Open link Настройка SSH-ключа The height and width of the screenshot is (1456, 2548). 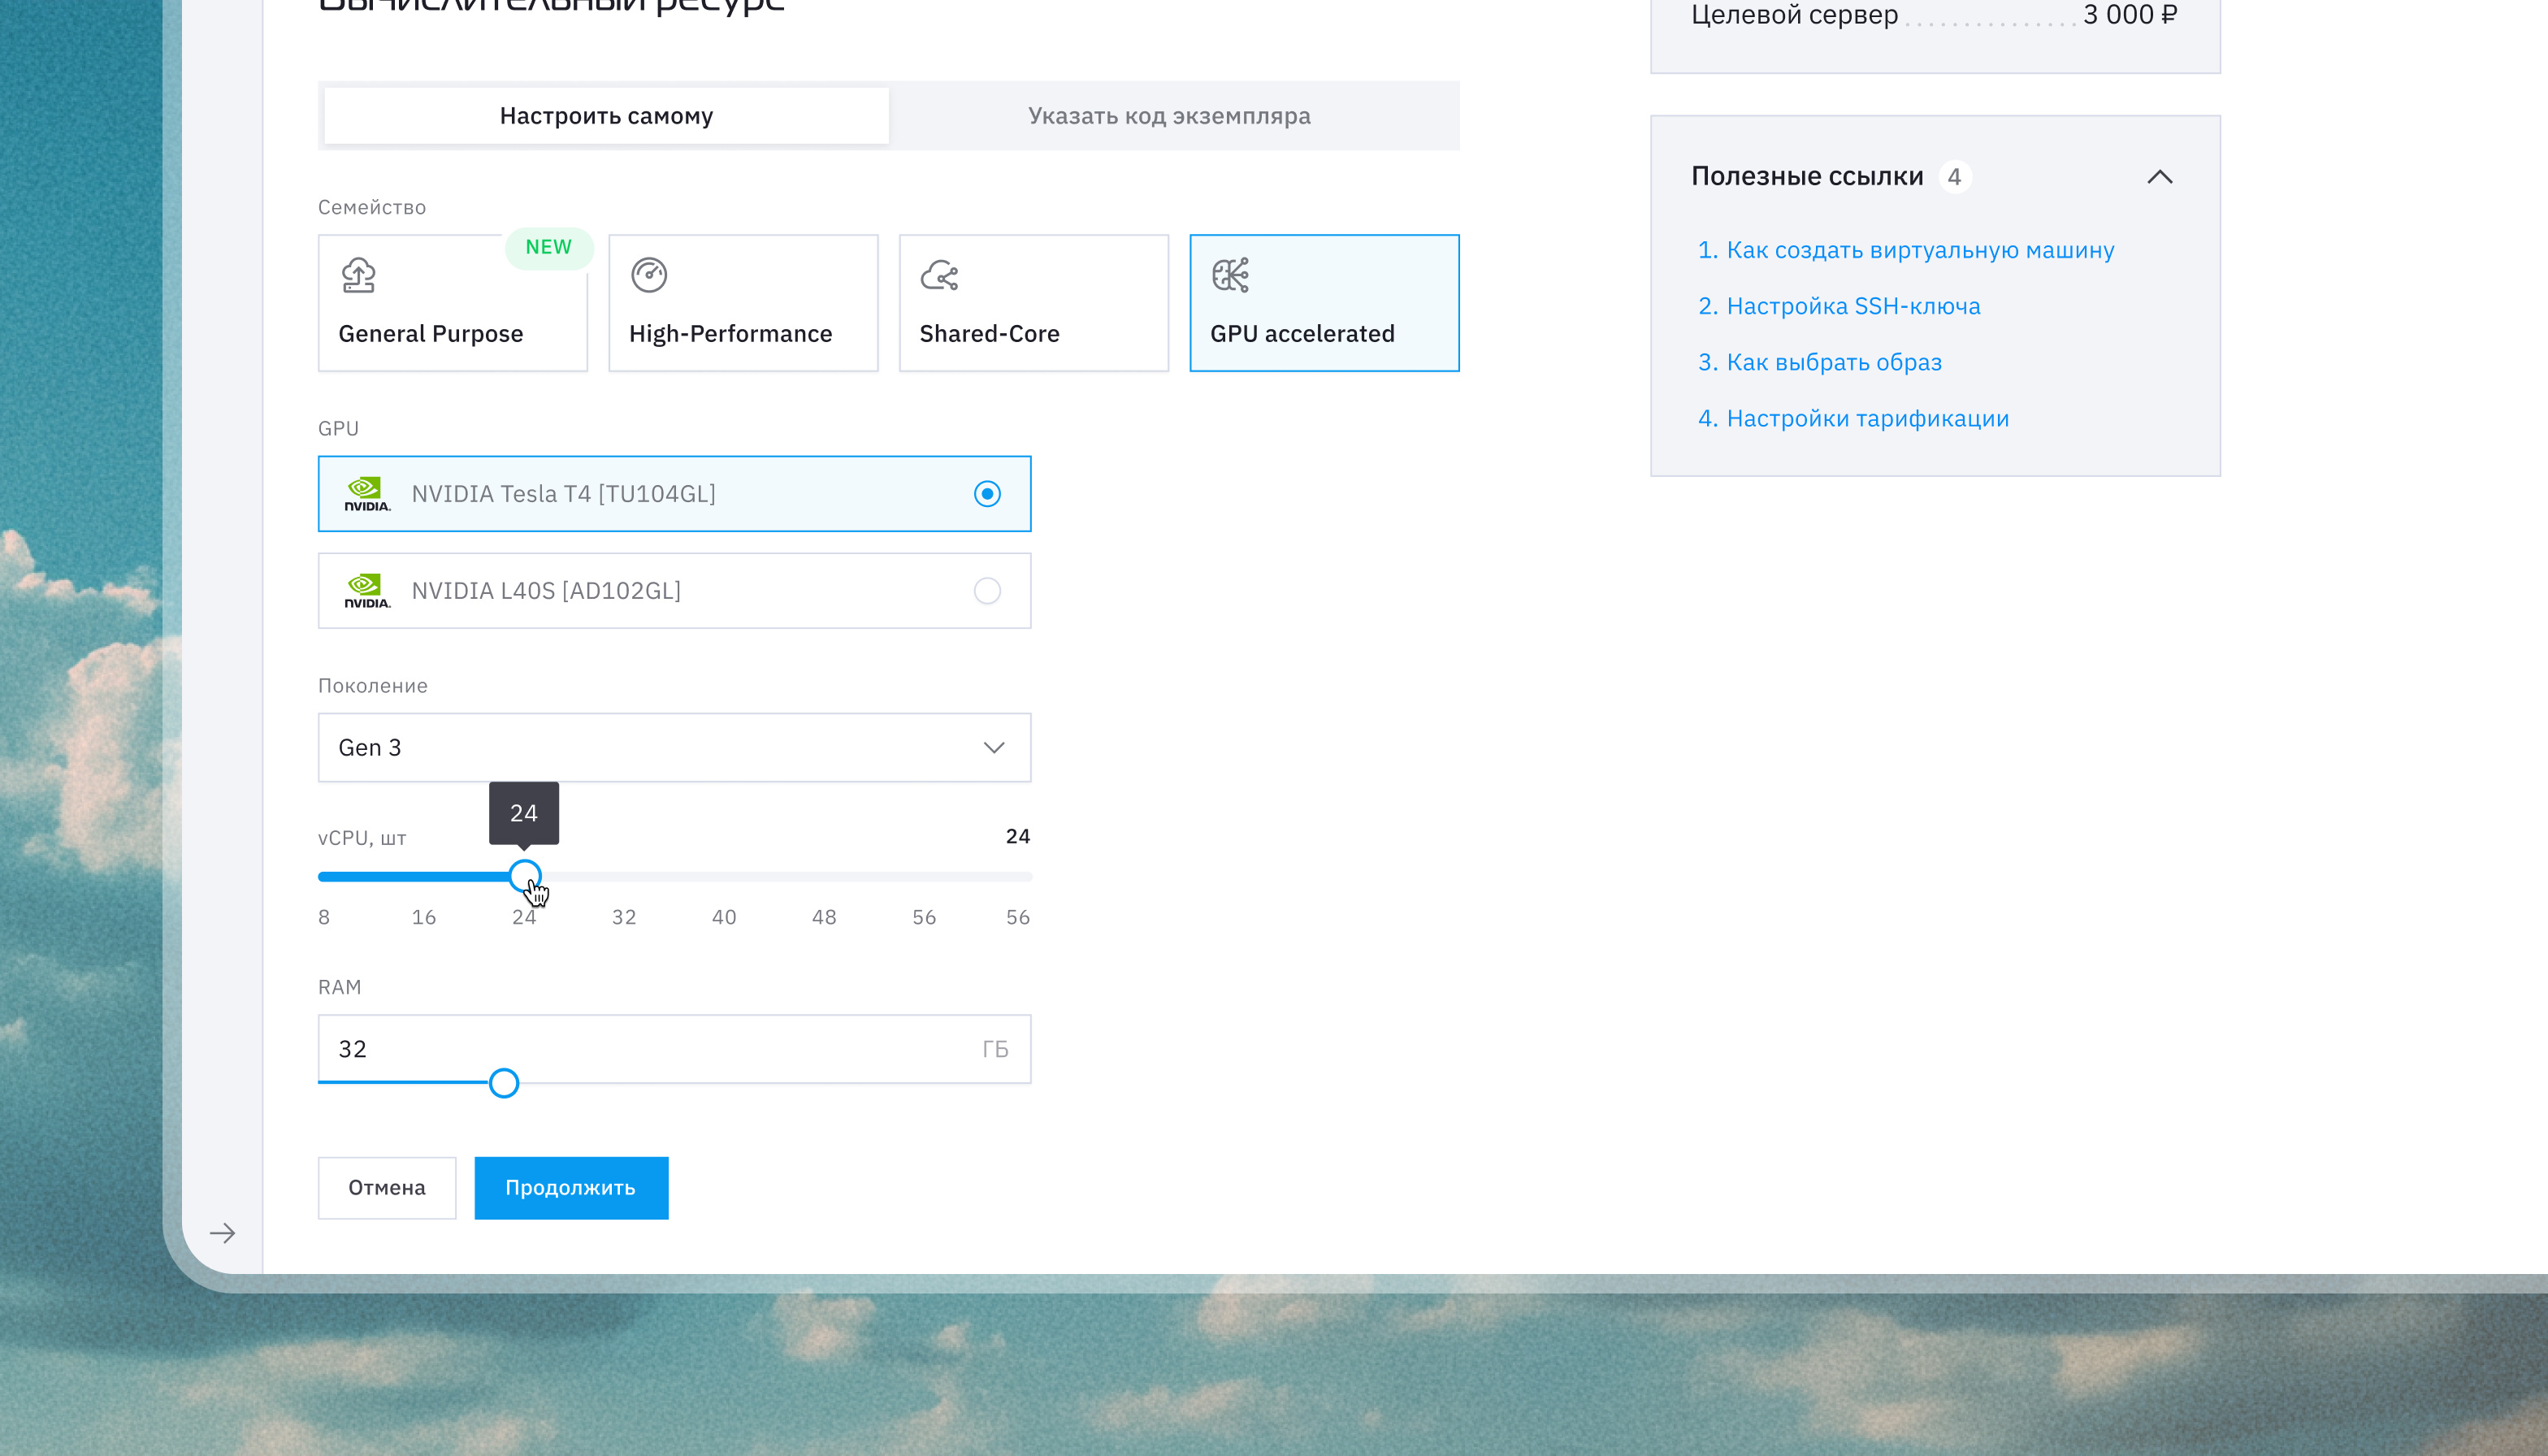click(x=1853, y=306)
